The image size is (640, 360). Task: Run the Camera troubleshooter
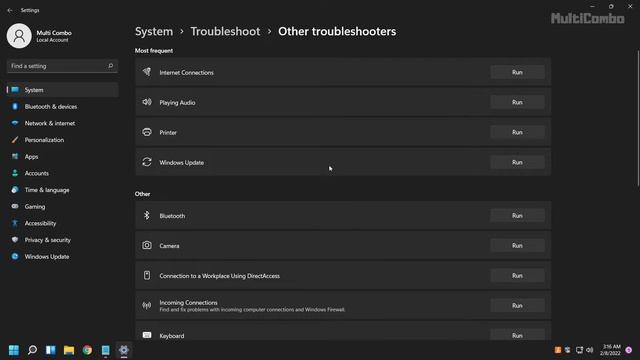pos(517,246)
